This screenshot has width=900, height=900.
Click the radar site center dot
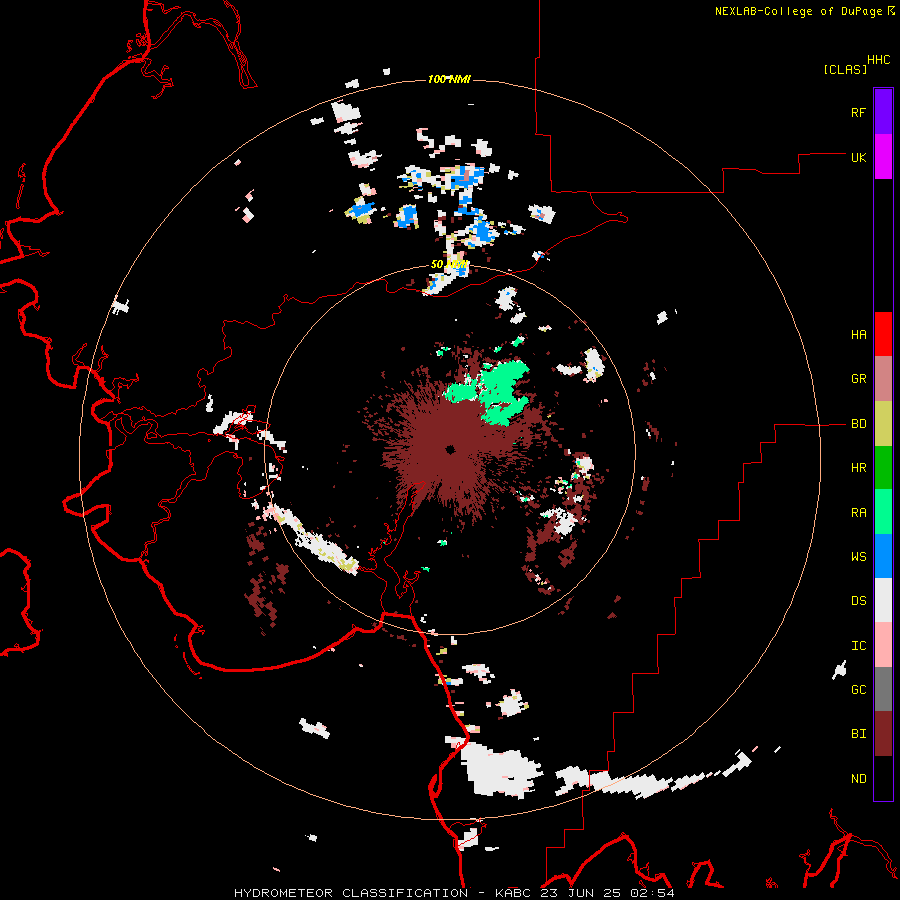click(451, 449)
